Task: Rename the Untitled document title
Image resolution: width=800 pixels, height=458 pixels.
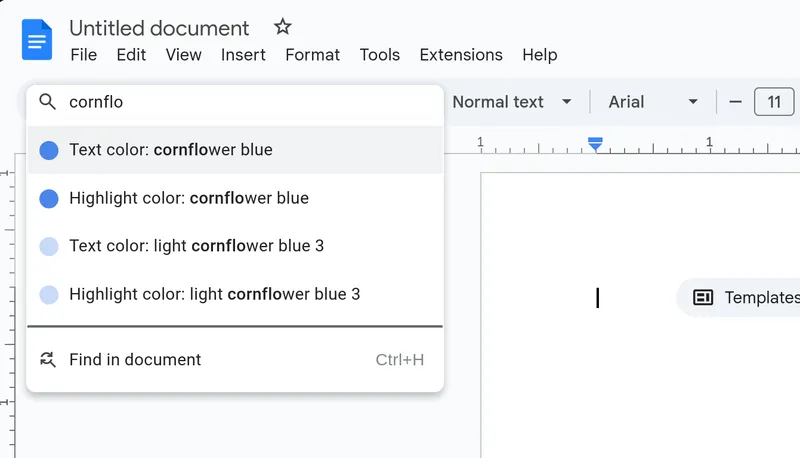Action: click(159, 28)
